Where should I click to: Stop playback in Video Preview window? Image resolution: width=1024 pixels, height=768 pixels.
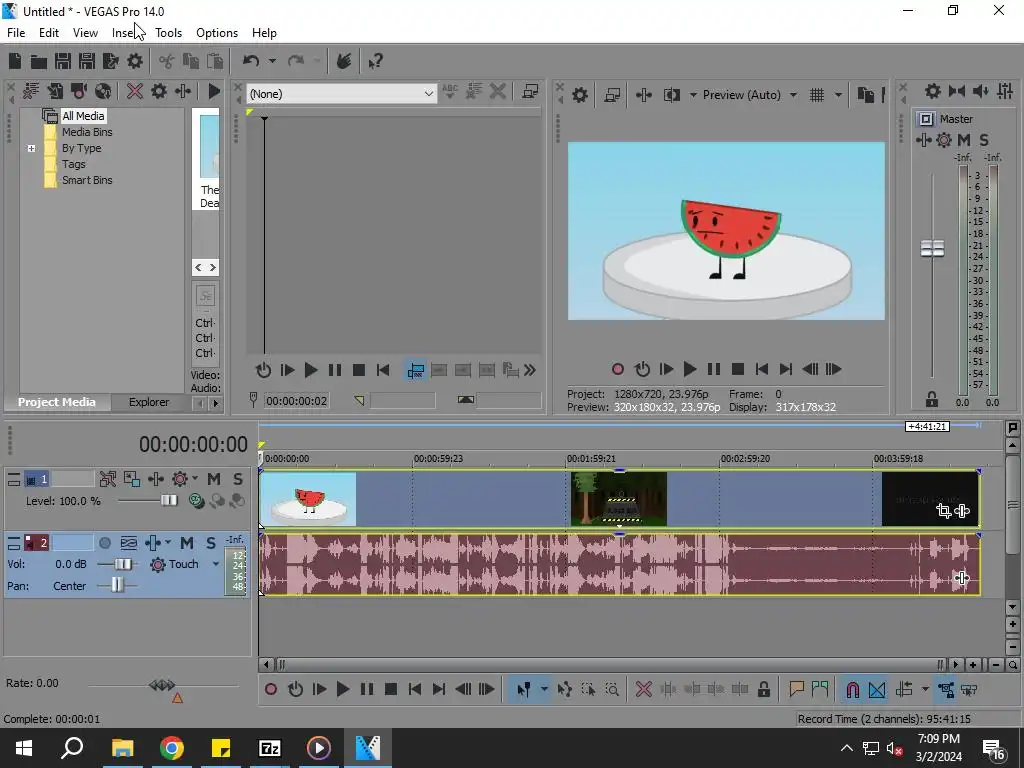click(738, 370)
